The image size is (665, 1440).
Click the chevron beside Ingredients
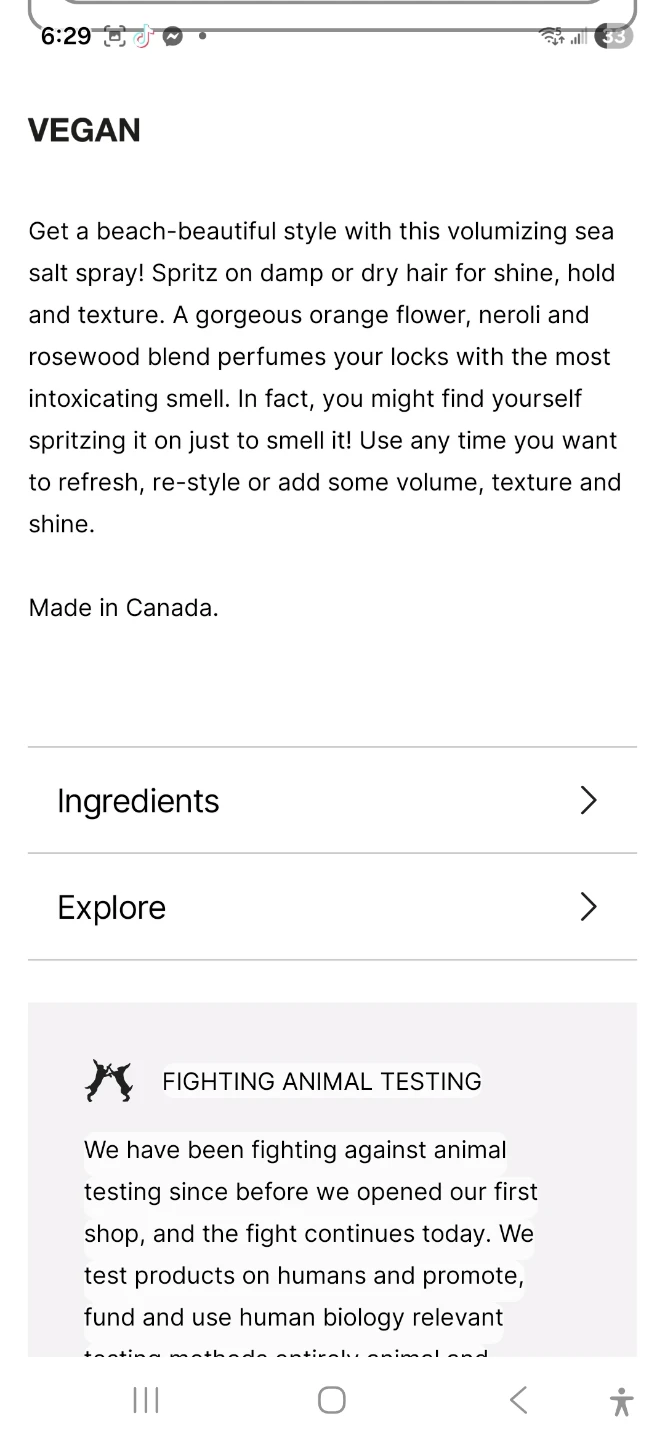(588, 800)
